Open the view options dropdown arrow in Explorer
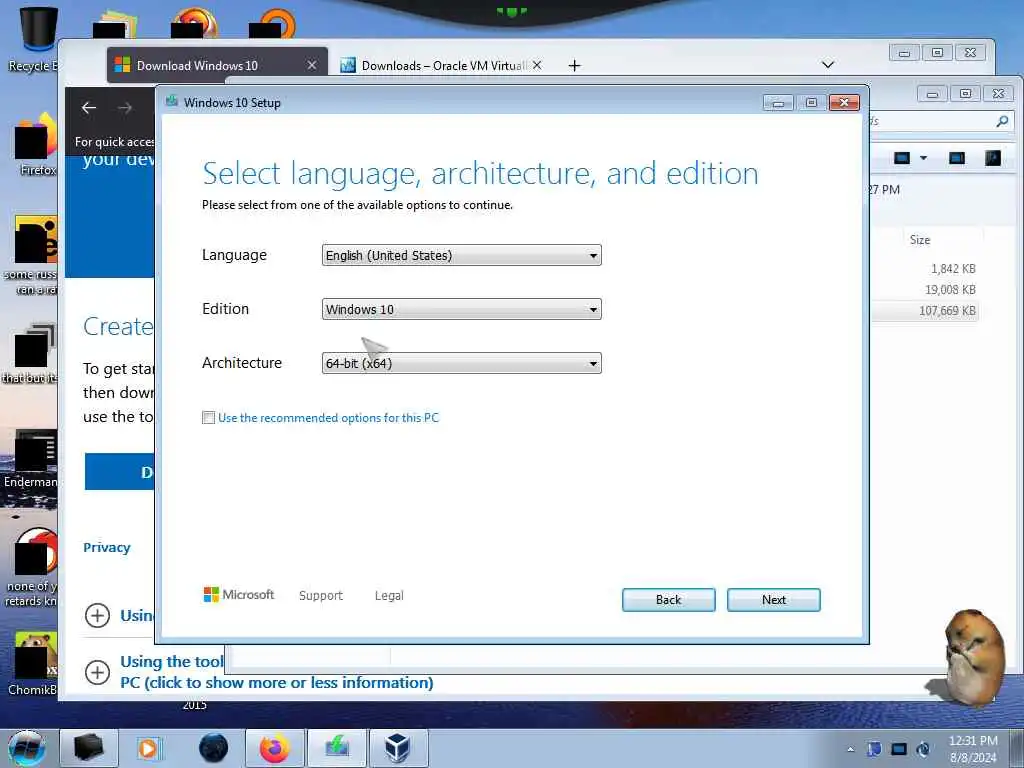This screenshot has height=768, width=1024. 923,158
